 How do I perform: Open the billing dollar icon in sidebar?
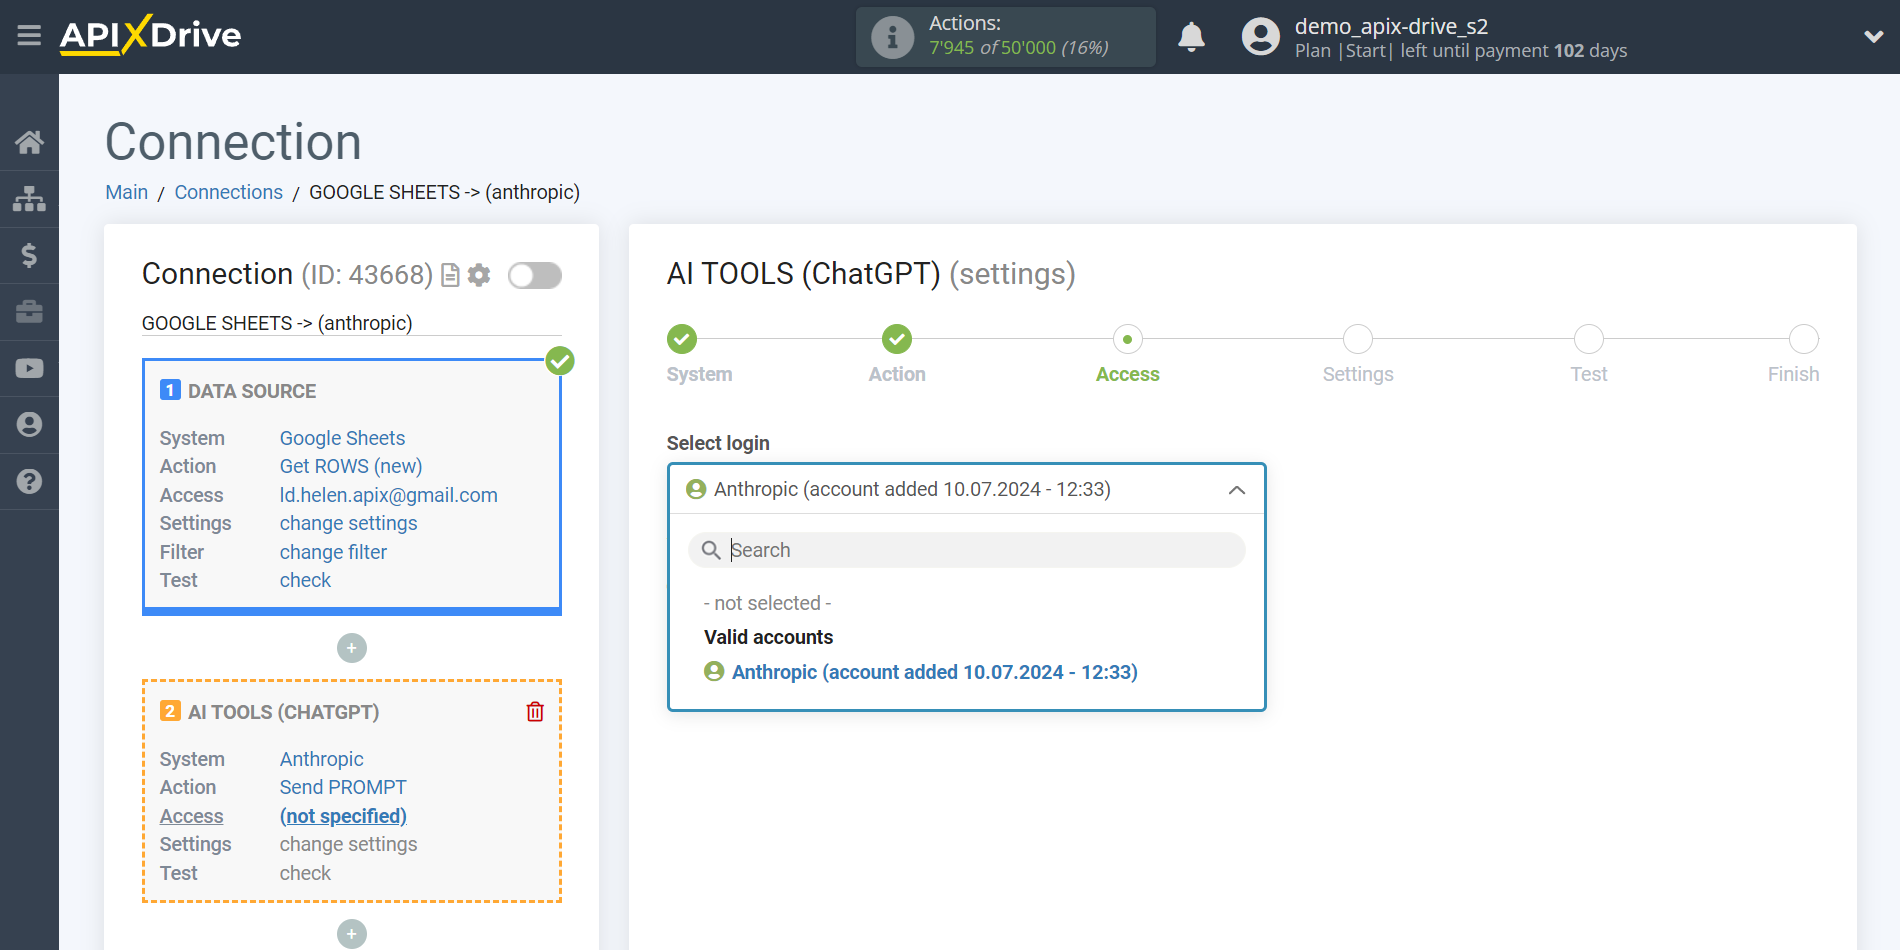coord(29,255)
